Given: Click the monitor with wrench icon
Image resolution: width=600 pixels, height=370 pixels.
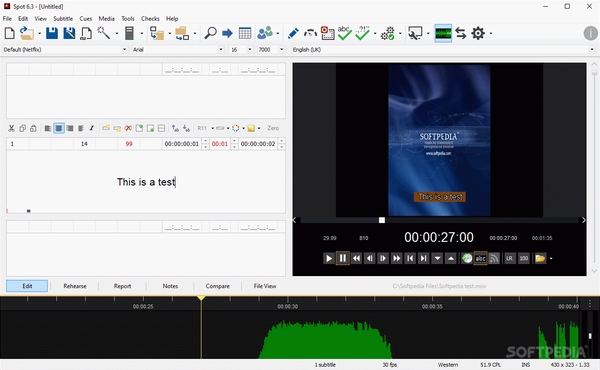Looking at the screenshot, I should [x=415, y=33].
